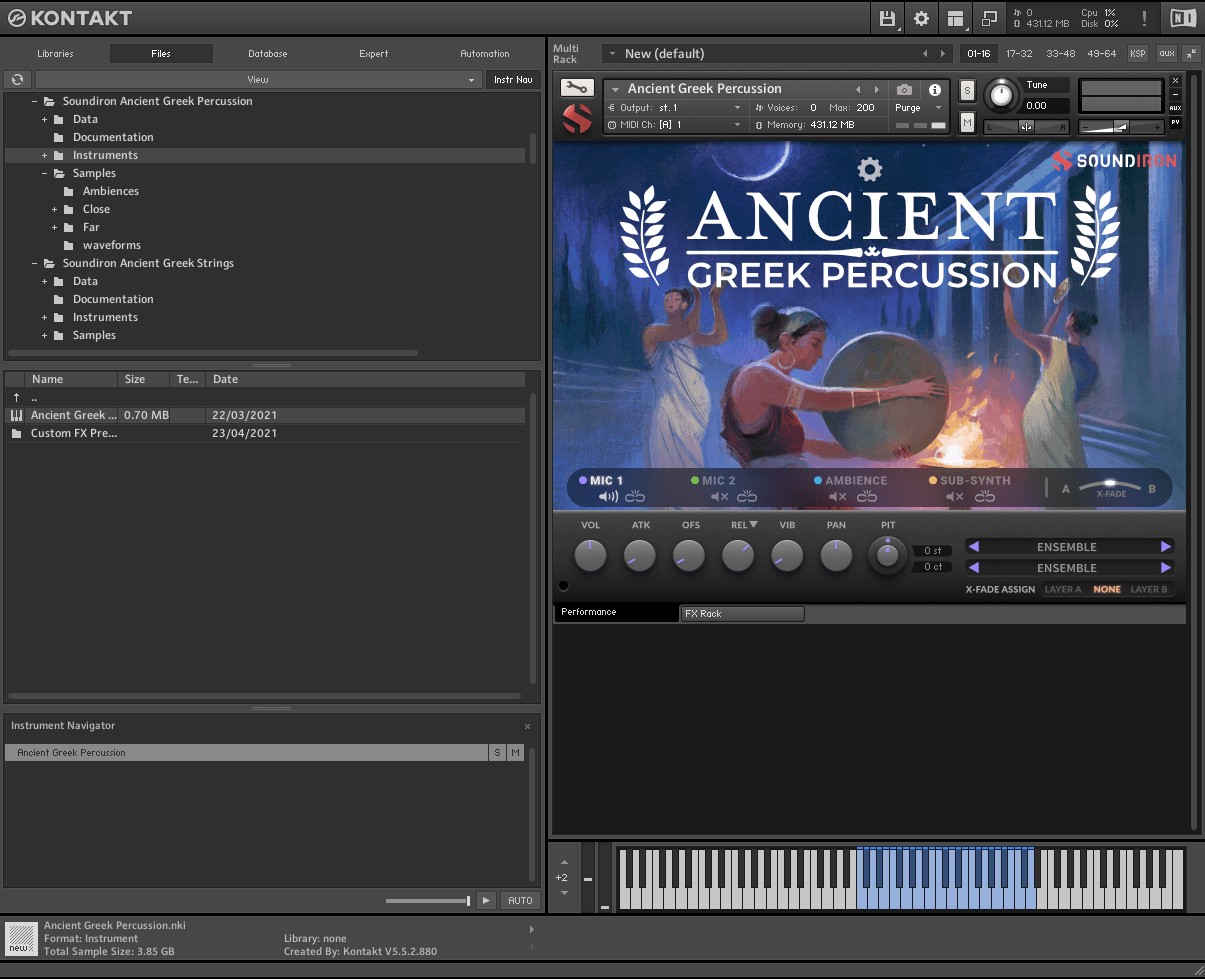Click the rack minimize arrows icon

pyautogui.click(x=1191, y=54)
